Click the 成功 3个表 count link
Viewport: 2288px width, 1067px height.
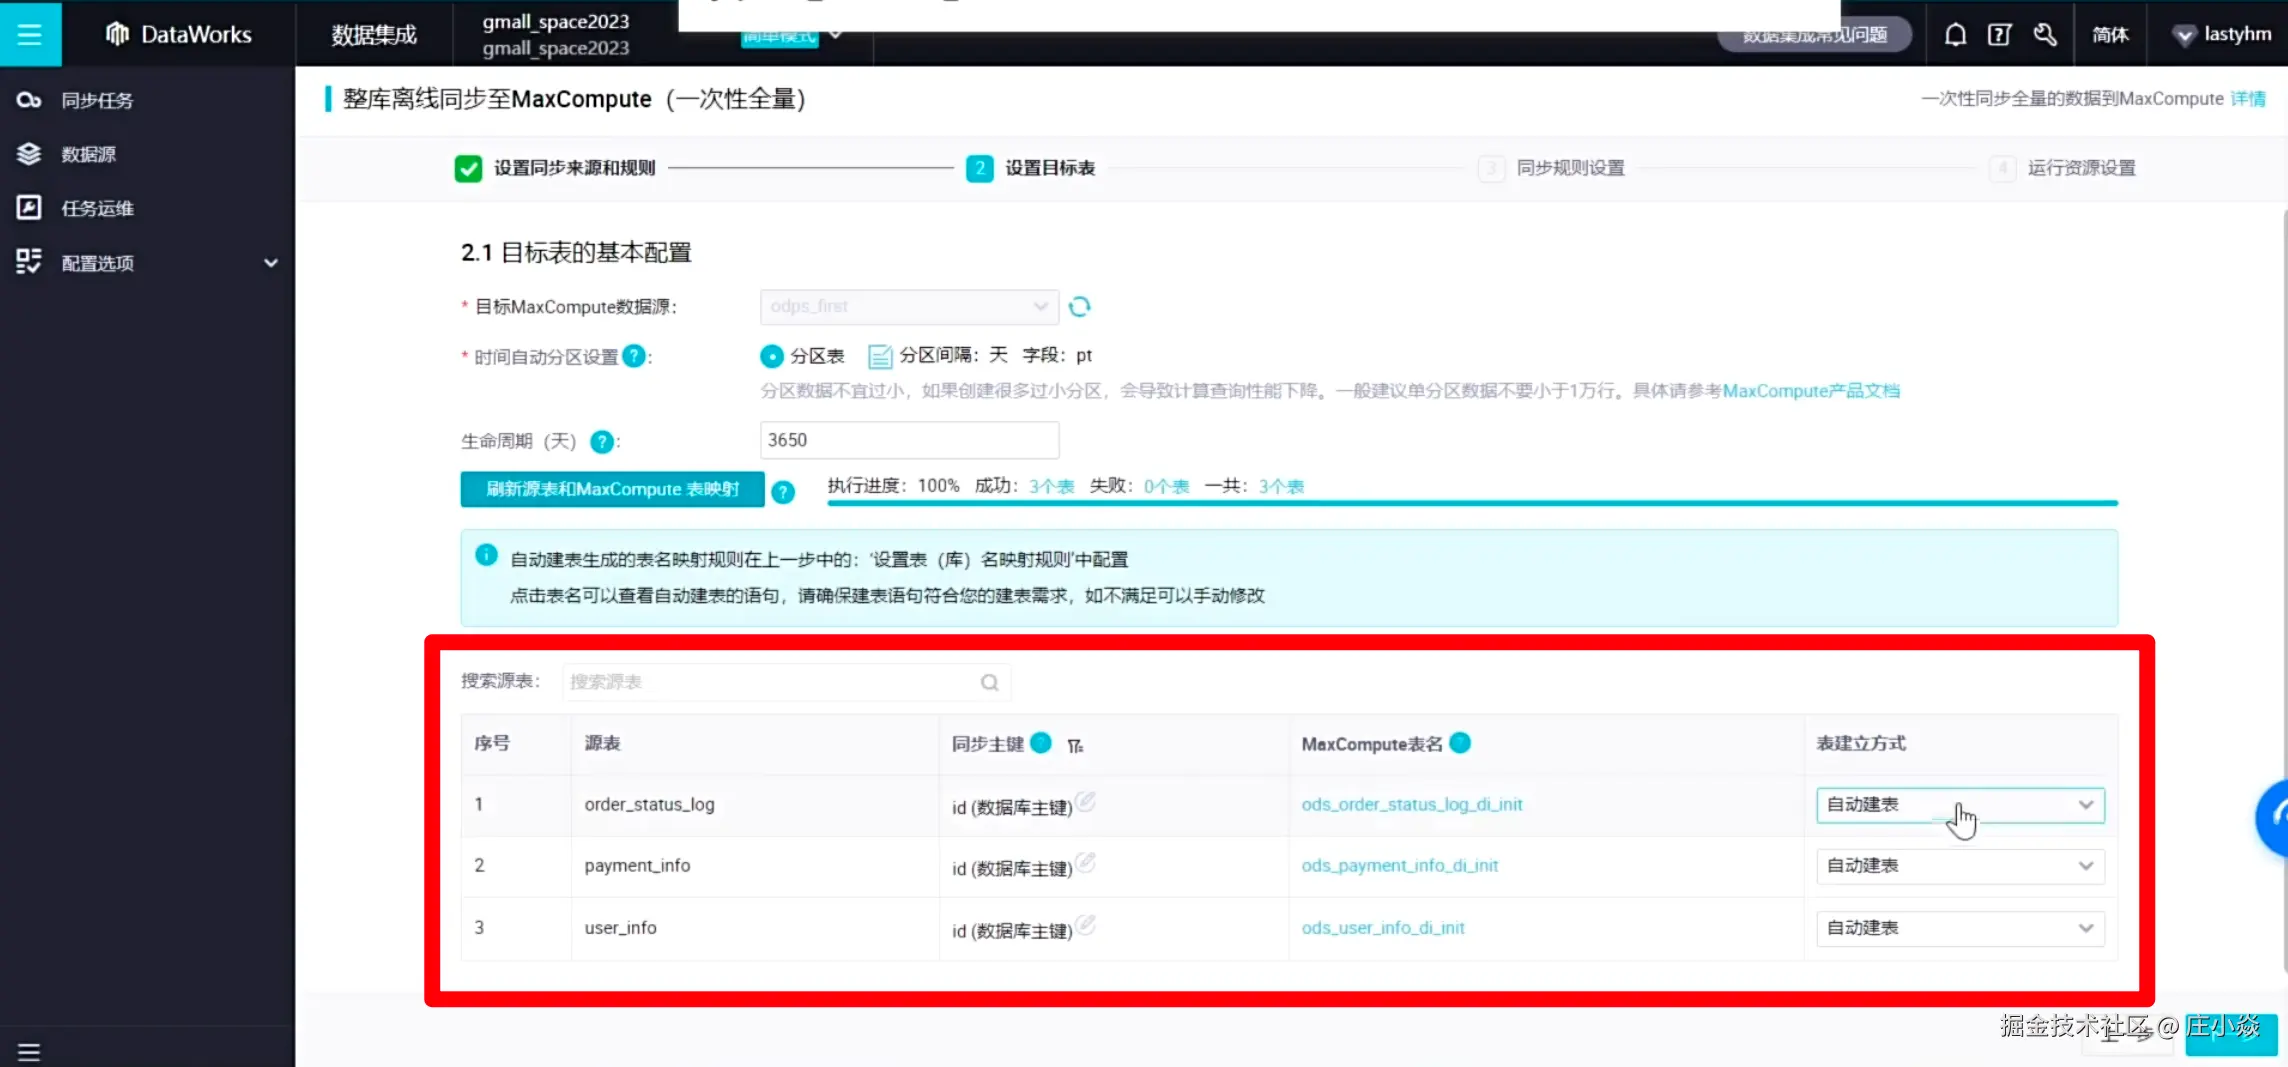click(x=1052, y=487)
